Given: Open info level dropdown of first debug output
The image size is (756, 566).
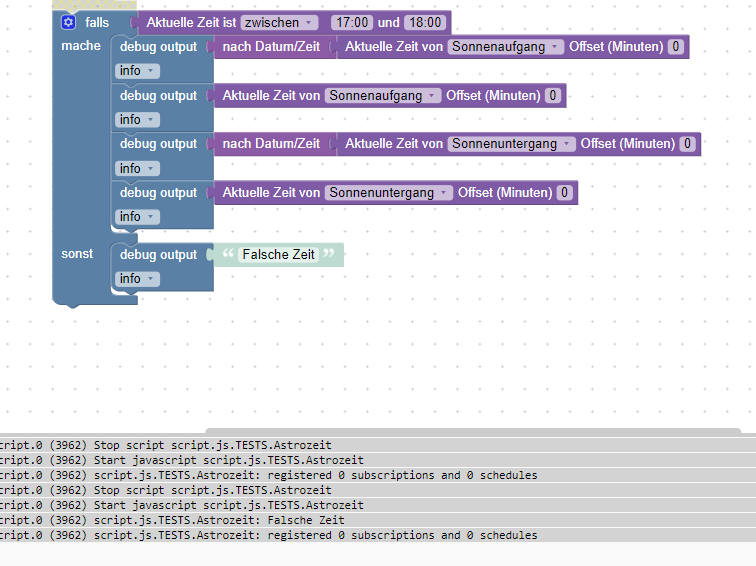Looking at the screenshot, I should (137, 71).
